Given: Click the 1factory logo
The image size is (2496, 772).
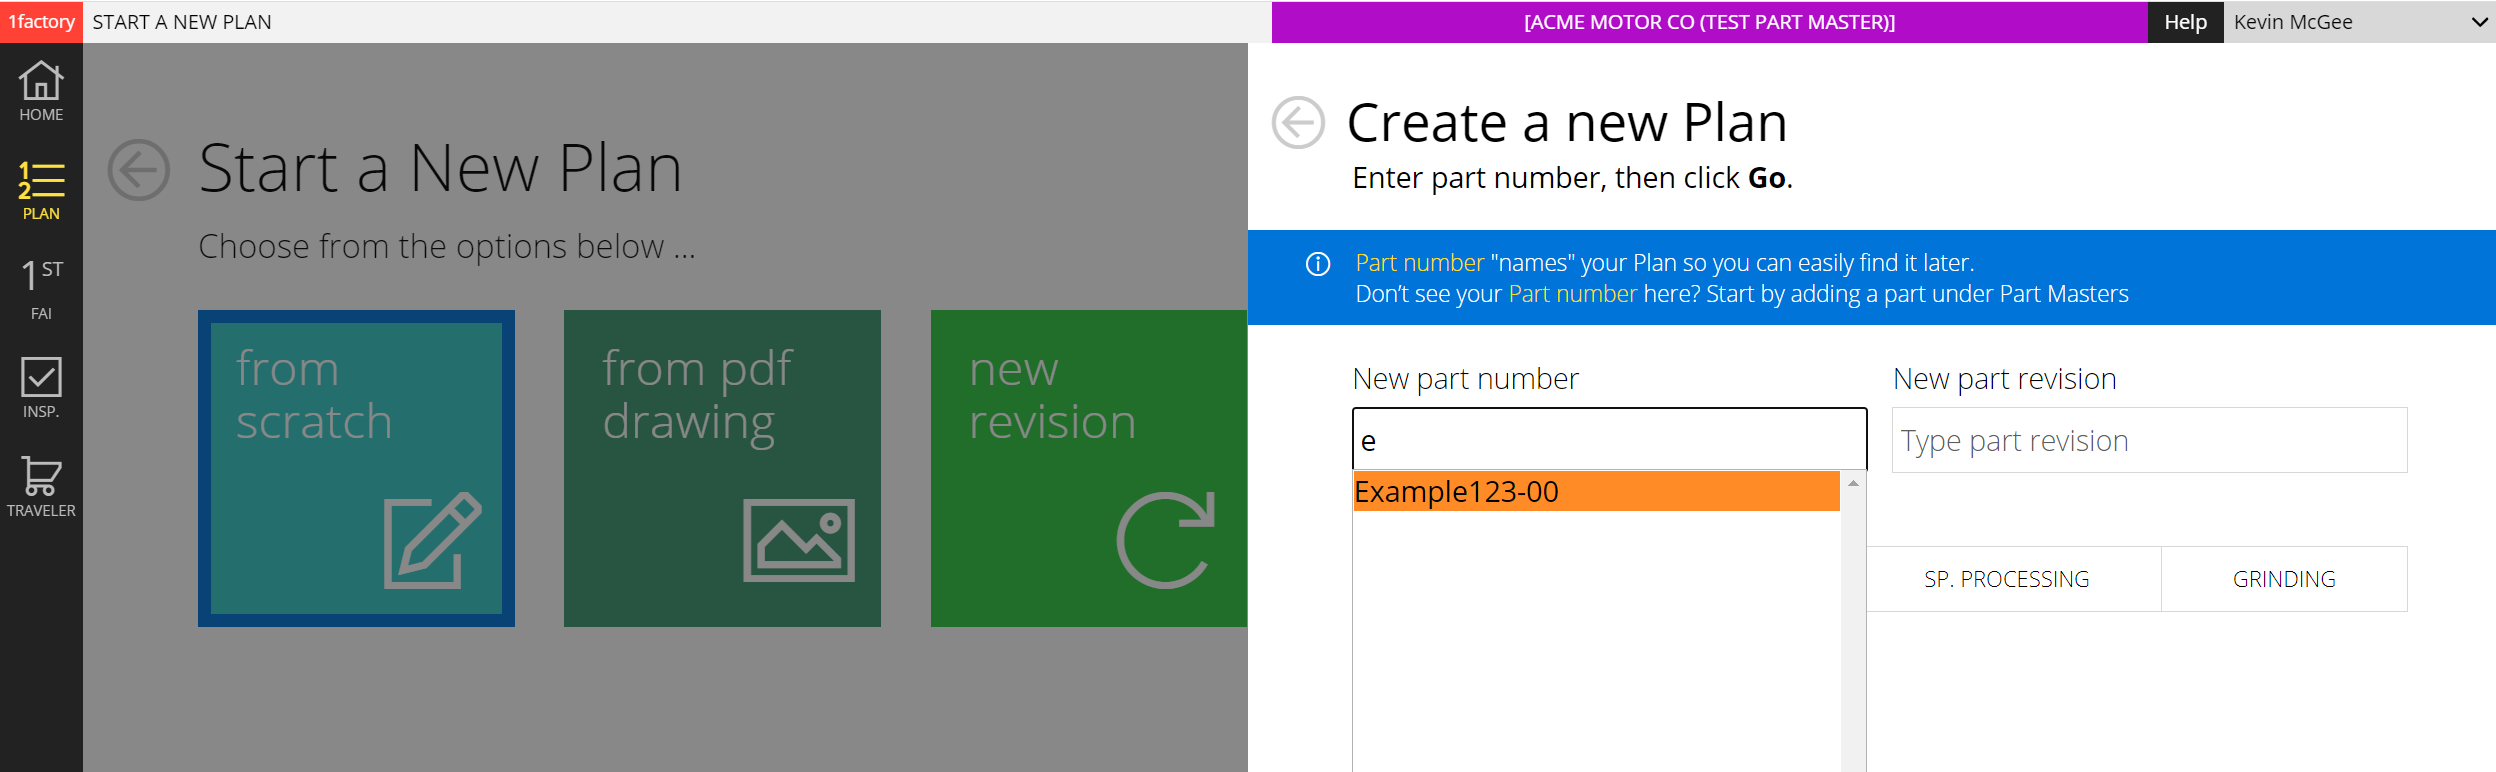Looking at the screenshot, I should (x=41, y=22).
